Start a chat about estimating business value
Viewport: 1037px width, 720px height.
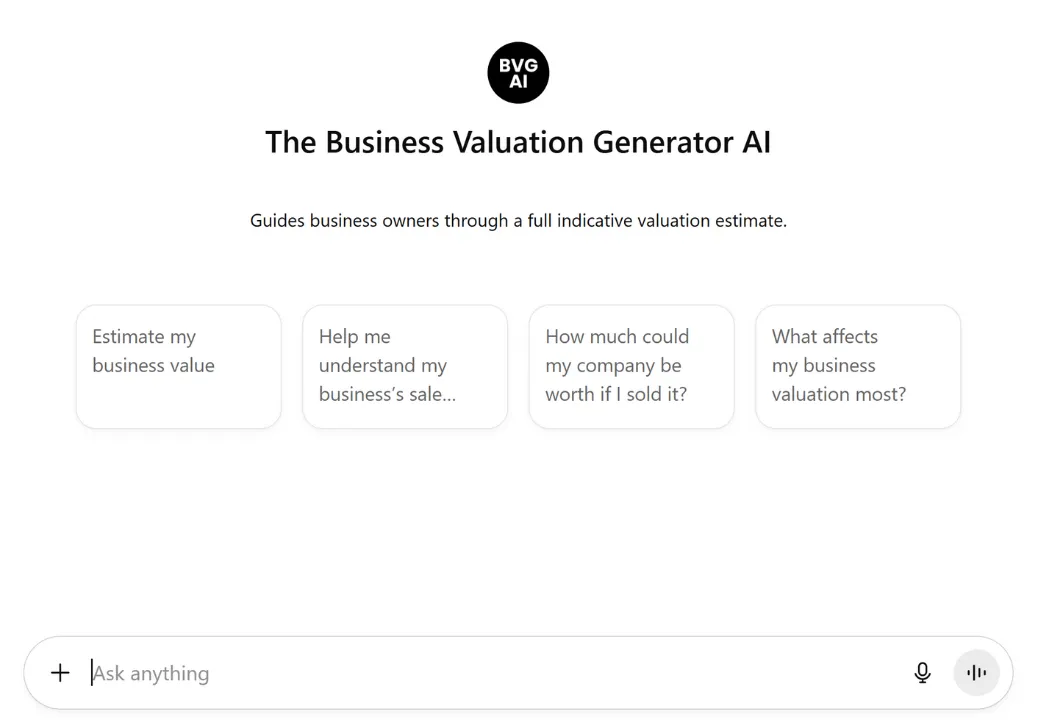click(178, 366)
